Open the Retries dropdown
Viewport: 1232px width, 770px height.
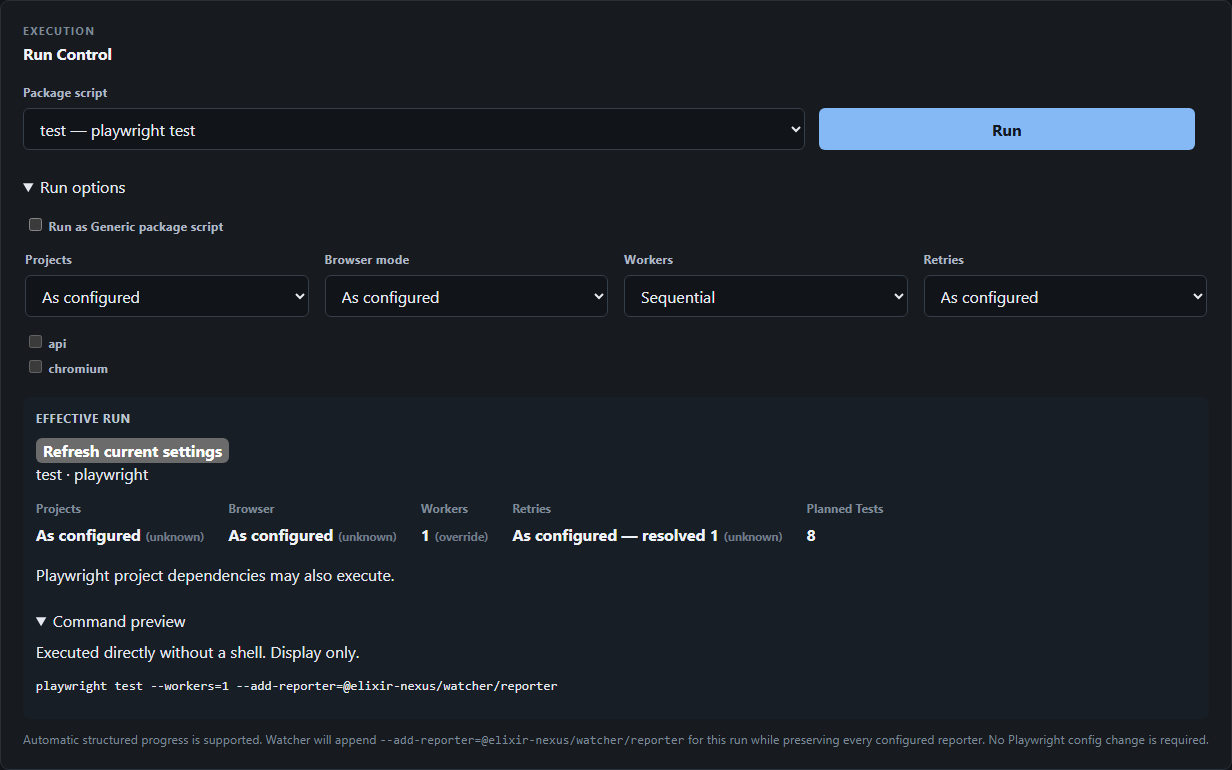tap(1065, 297)
